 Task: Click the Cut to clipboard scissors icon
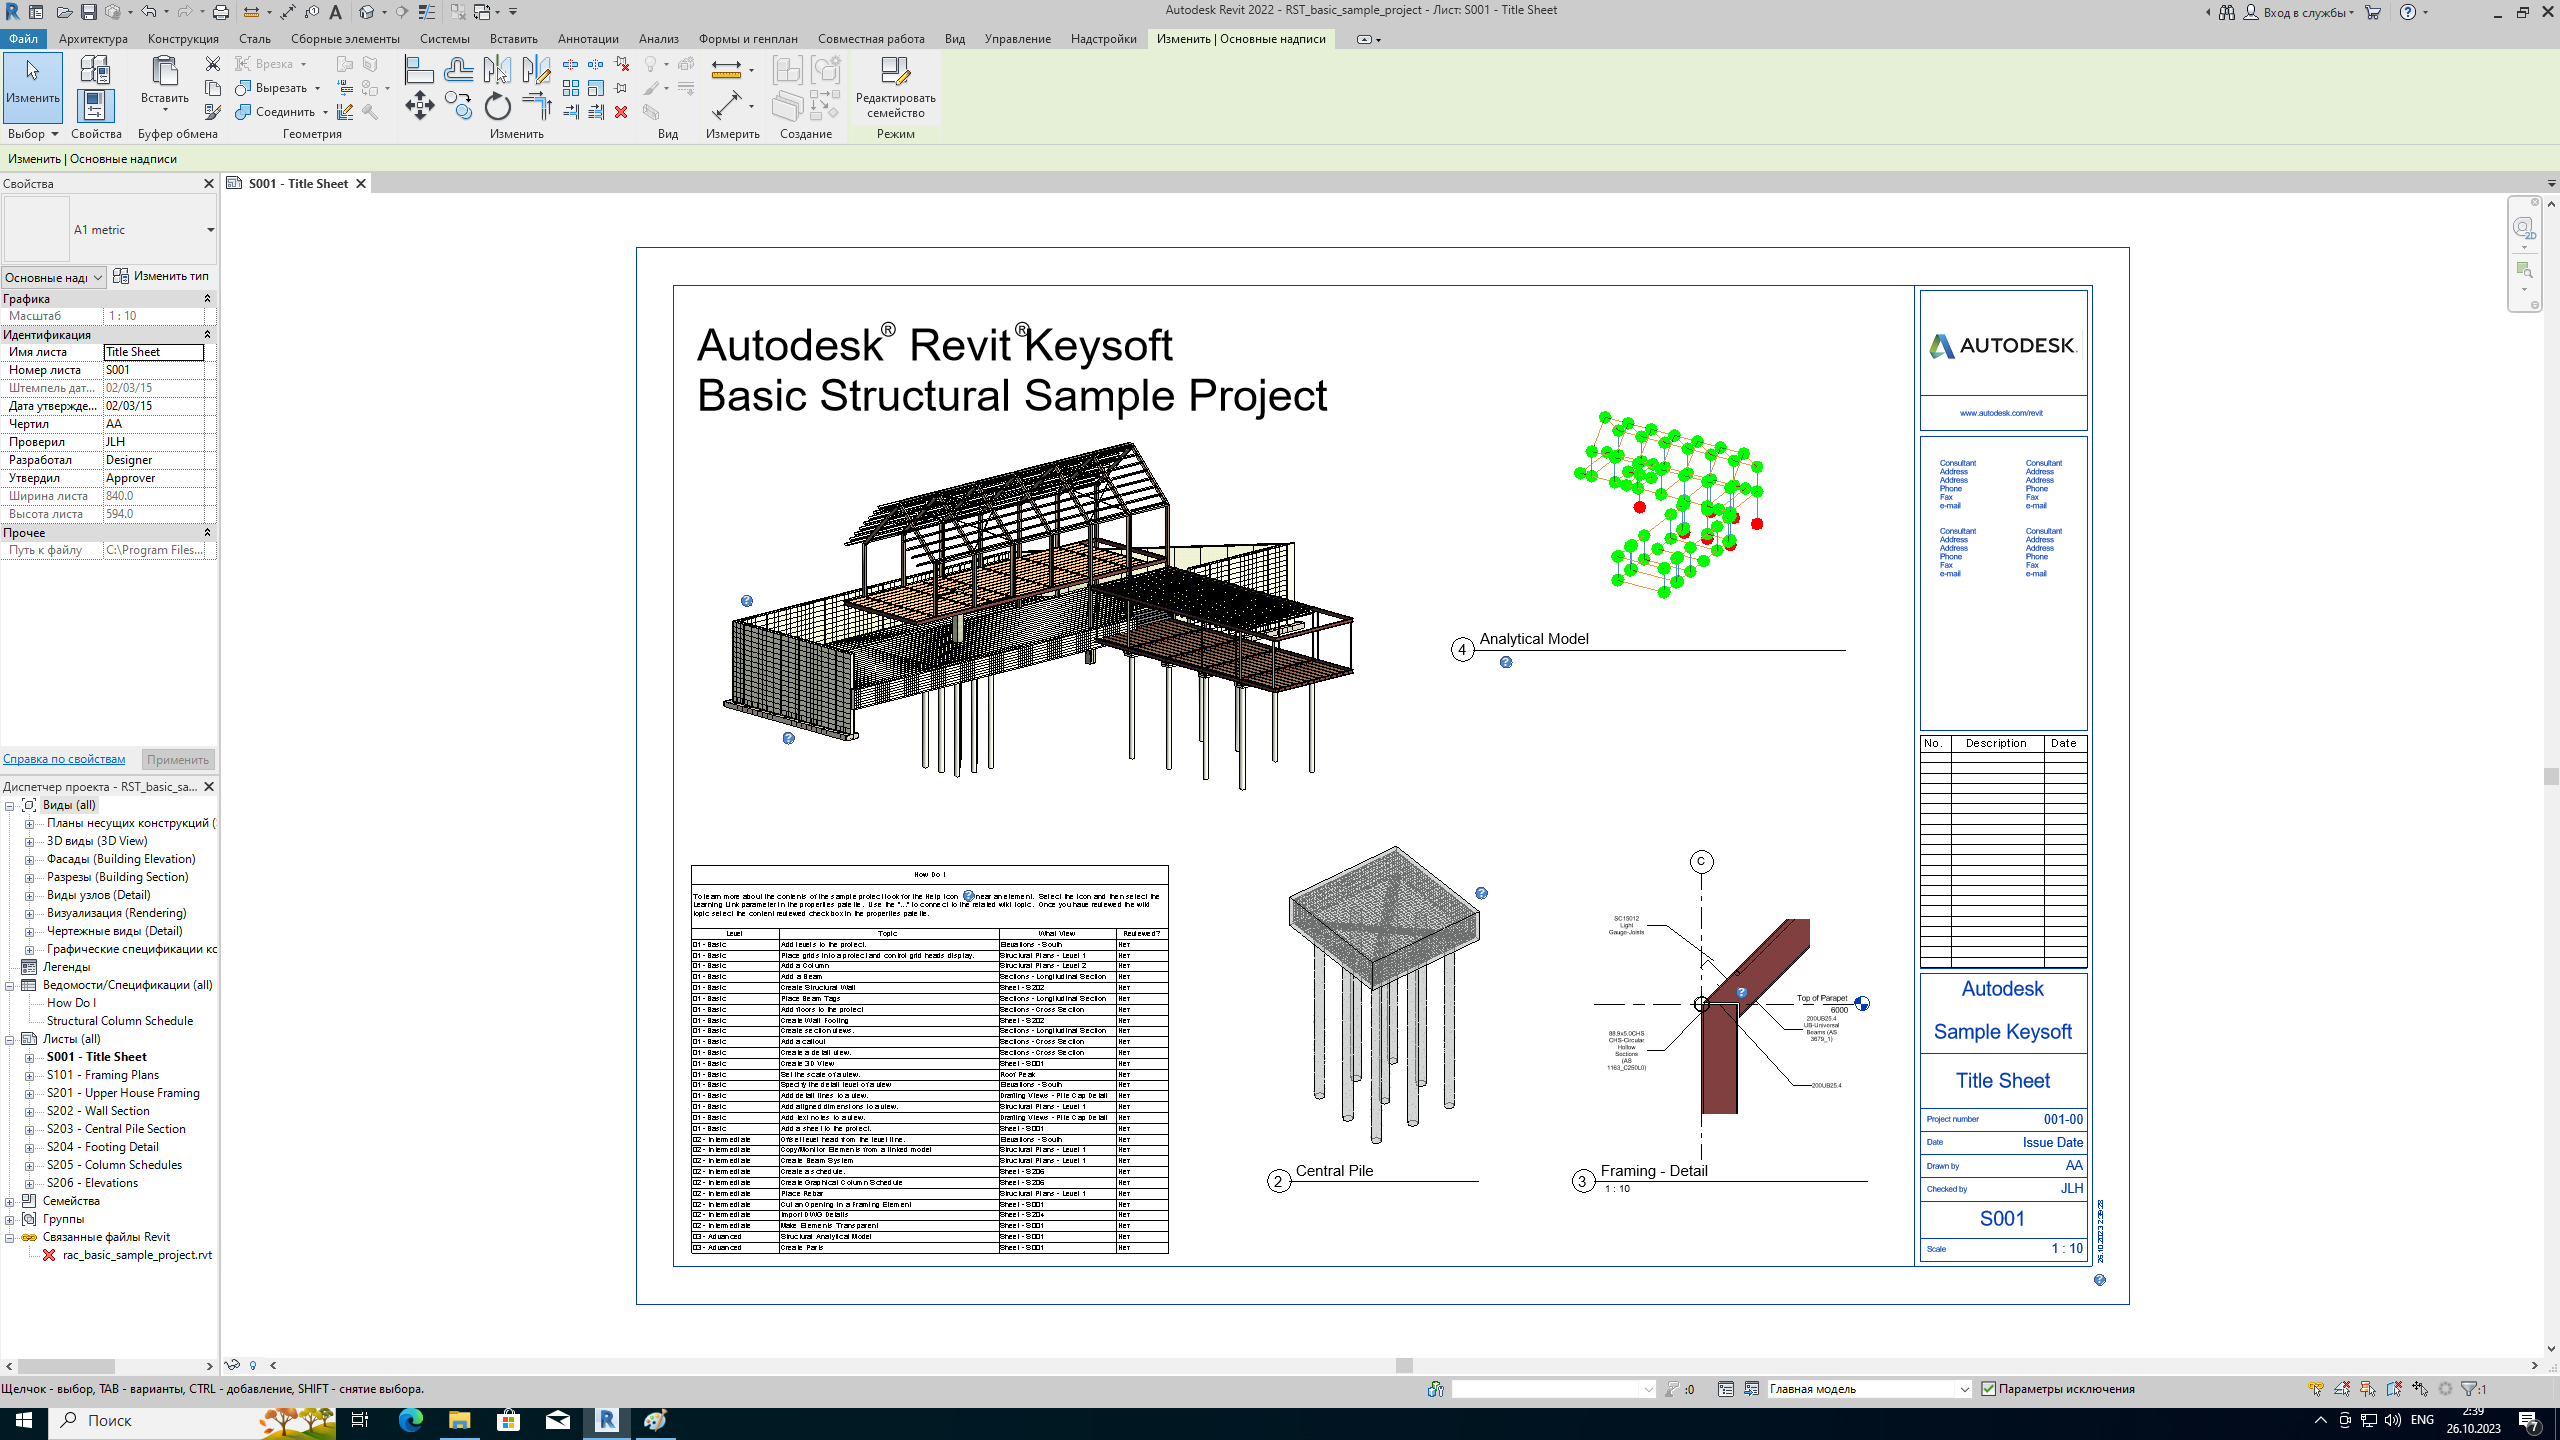click(213, 64)
